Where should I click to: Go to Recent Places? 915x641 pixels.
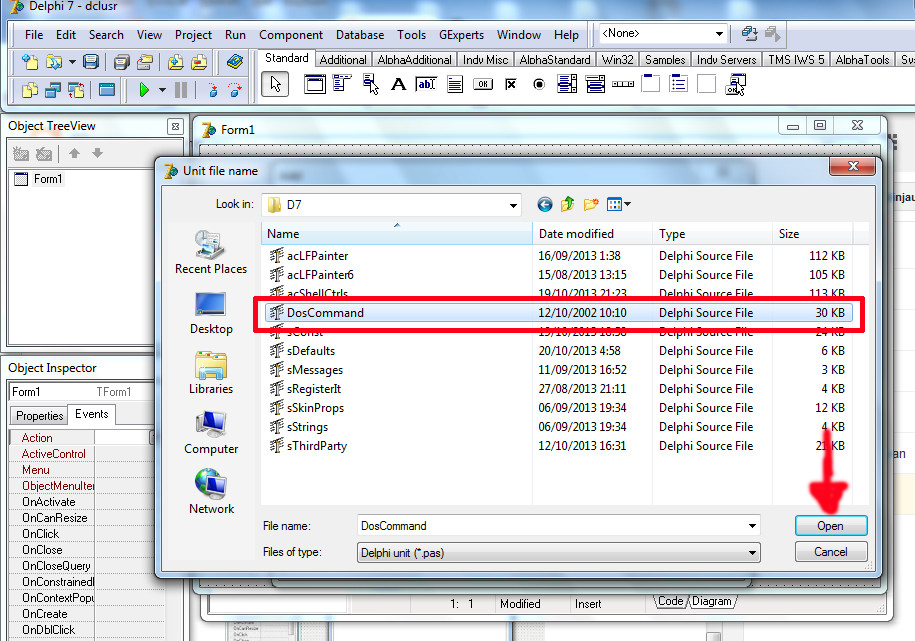pos(211,252)
